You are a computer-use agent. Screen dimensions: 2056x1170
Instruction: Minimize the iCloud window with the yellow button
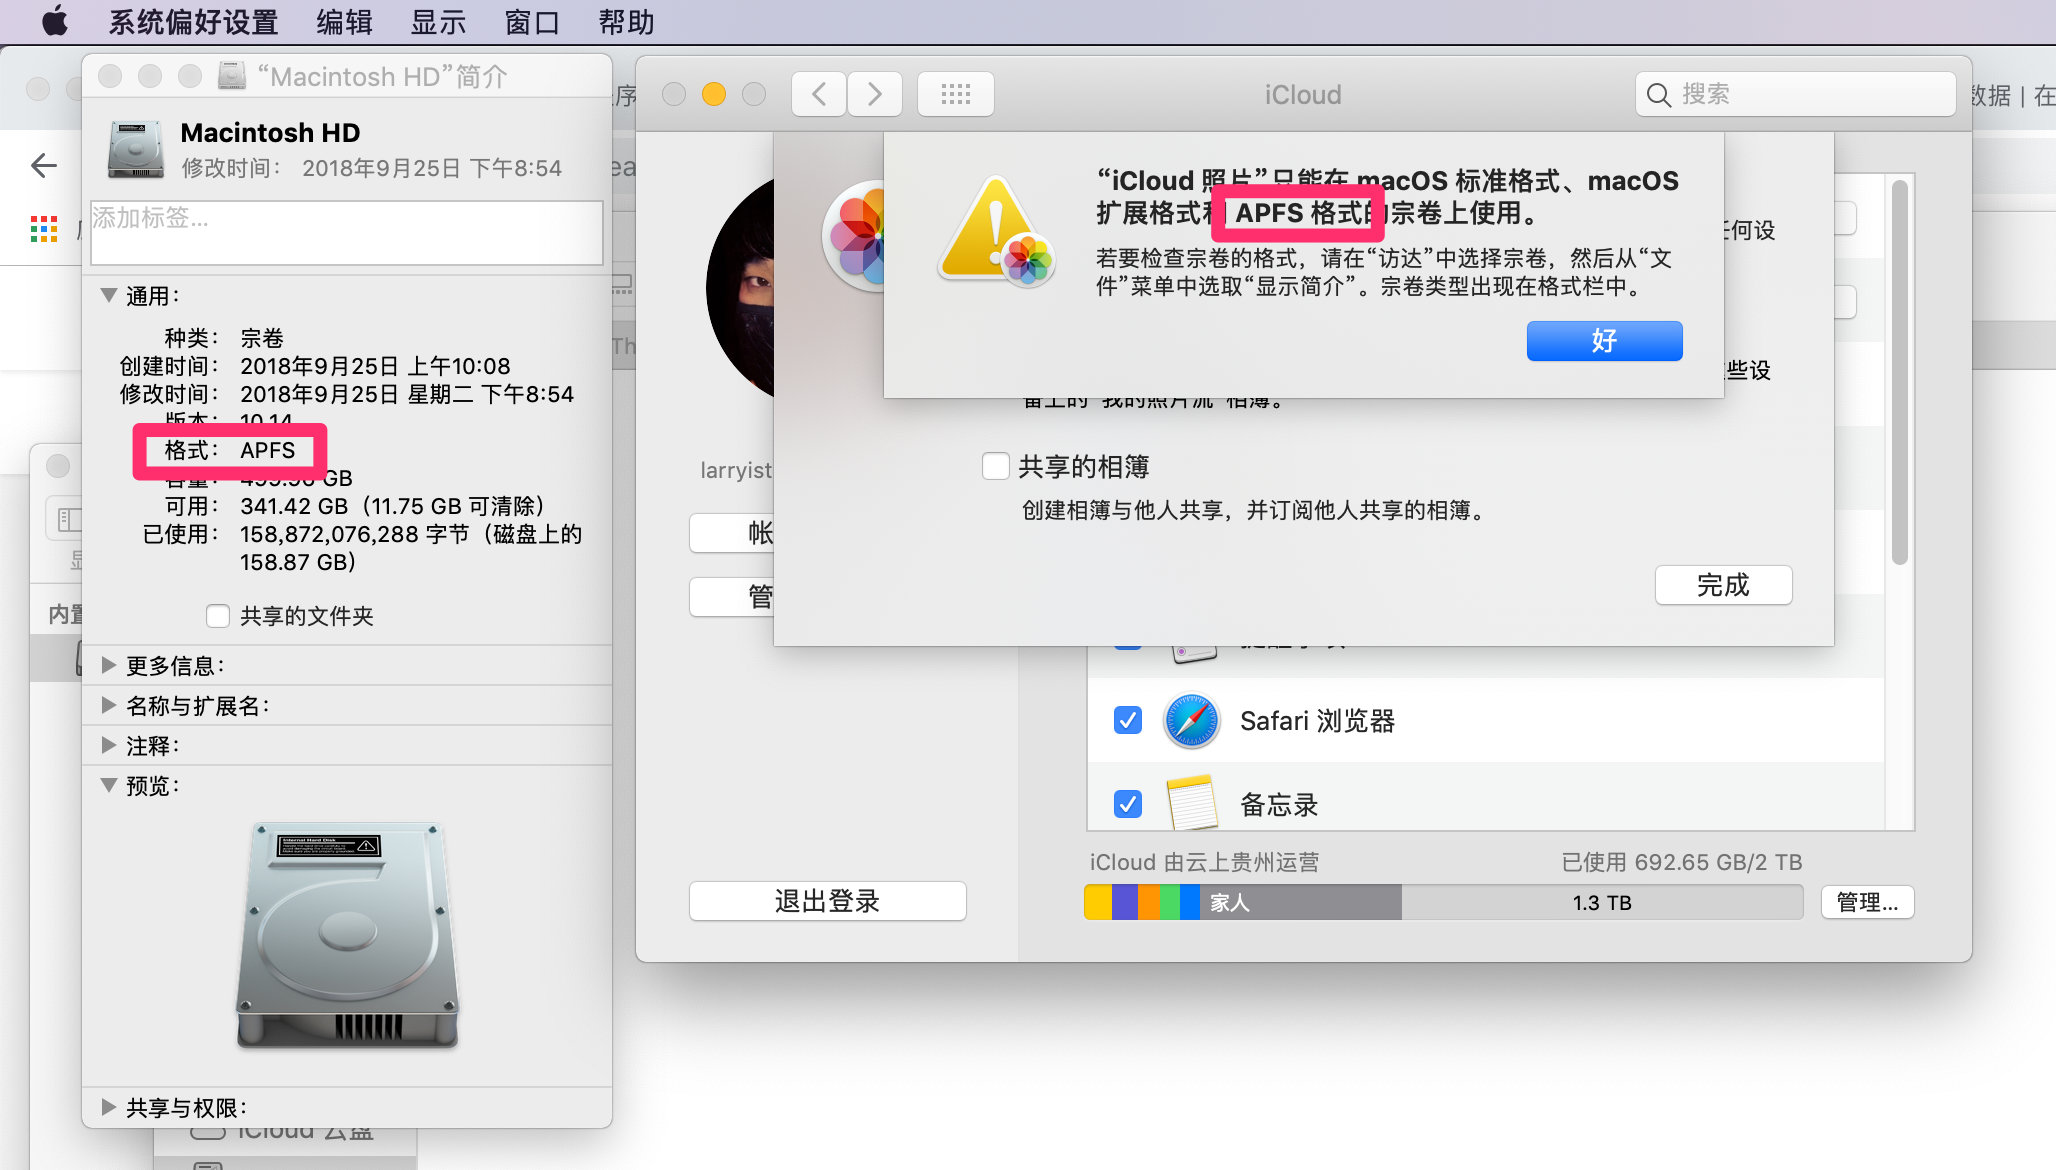pos(714,94)
